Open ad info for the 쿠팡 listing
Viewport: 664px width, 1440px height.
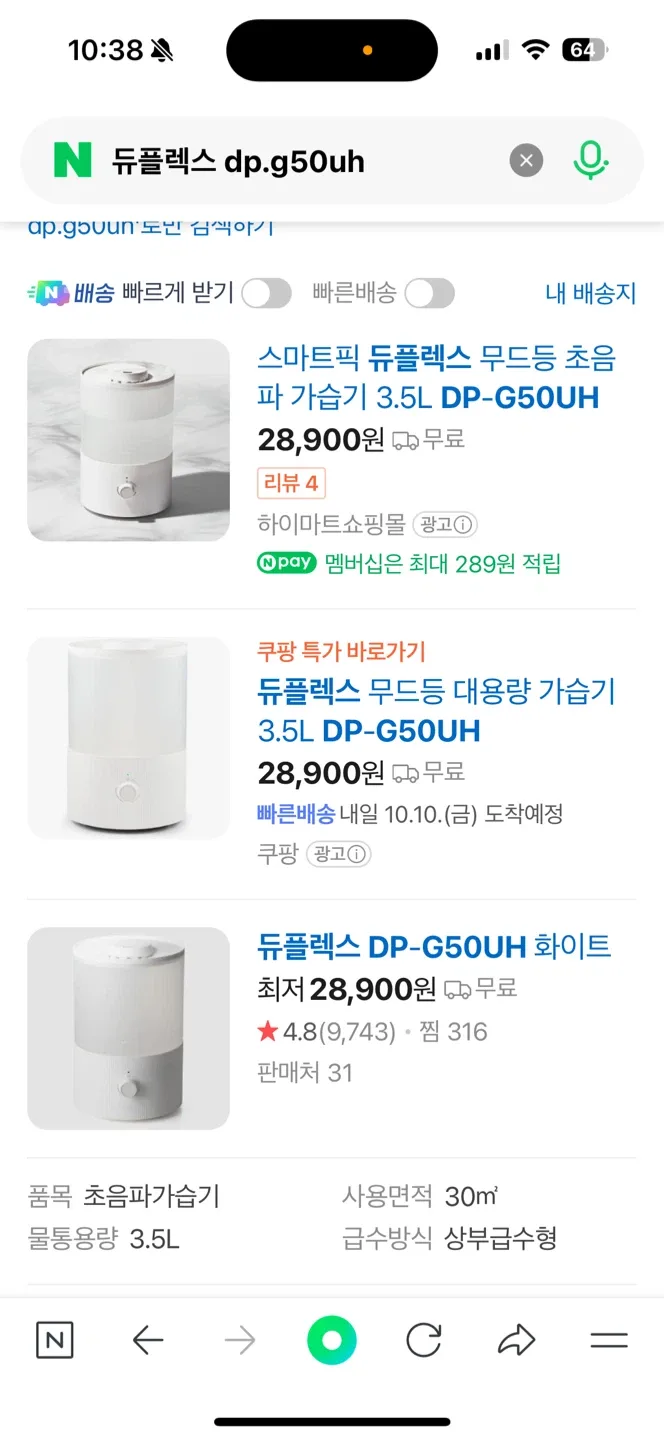[x=338, y=855]
